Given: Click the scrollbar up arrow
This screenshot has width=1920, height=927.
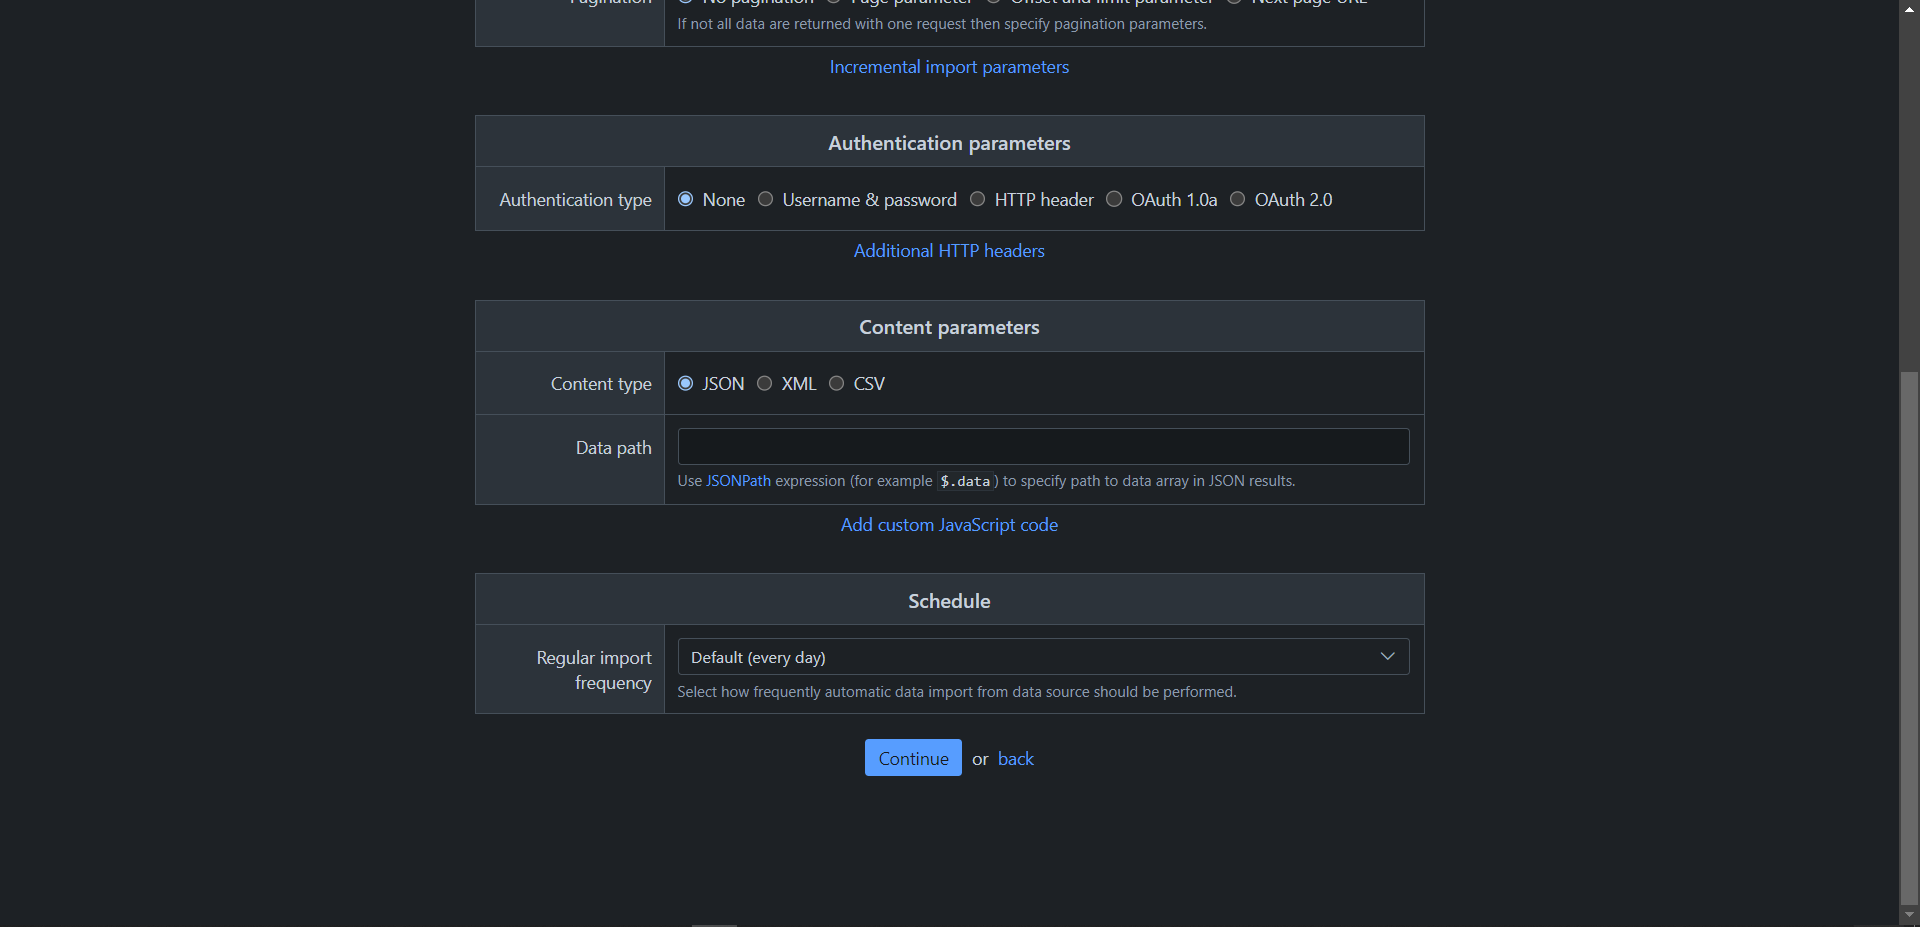Looking at the screenshot, I should [x=1909, y=8].
